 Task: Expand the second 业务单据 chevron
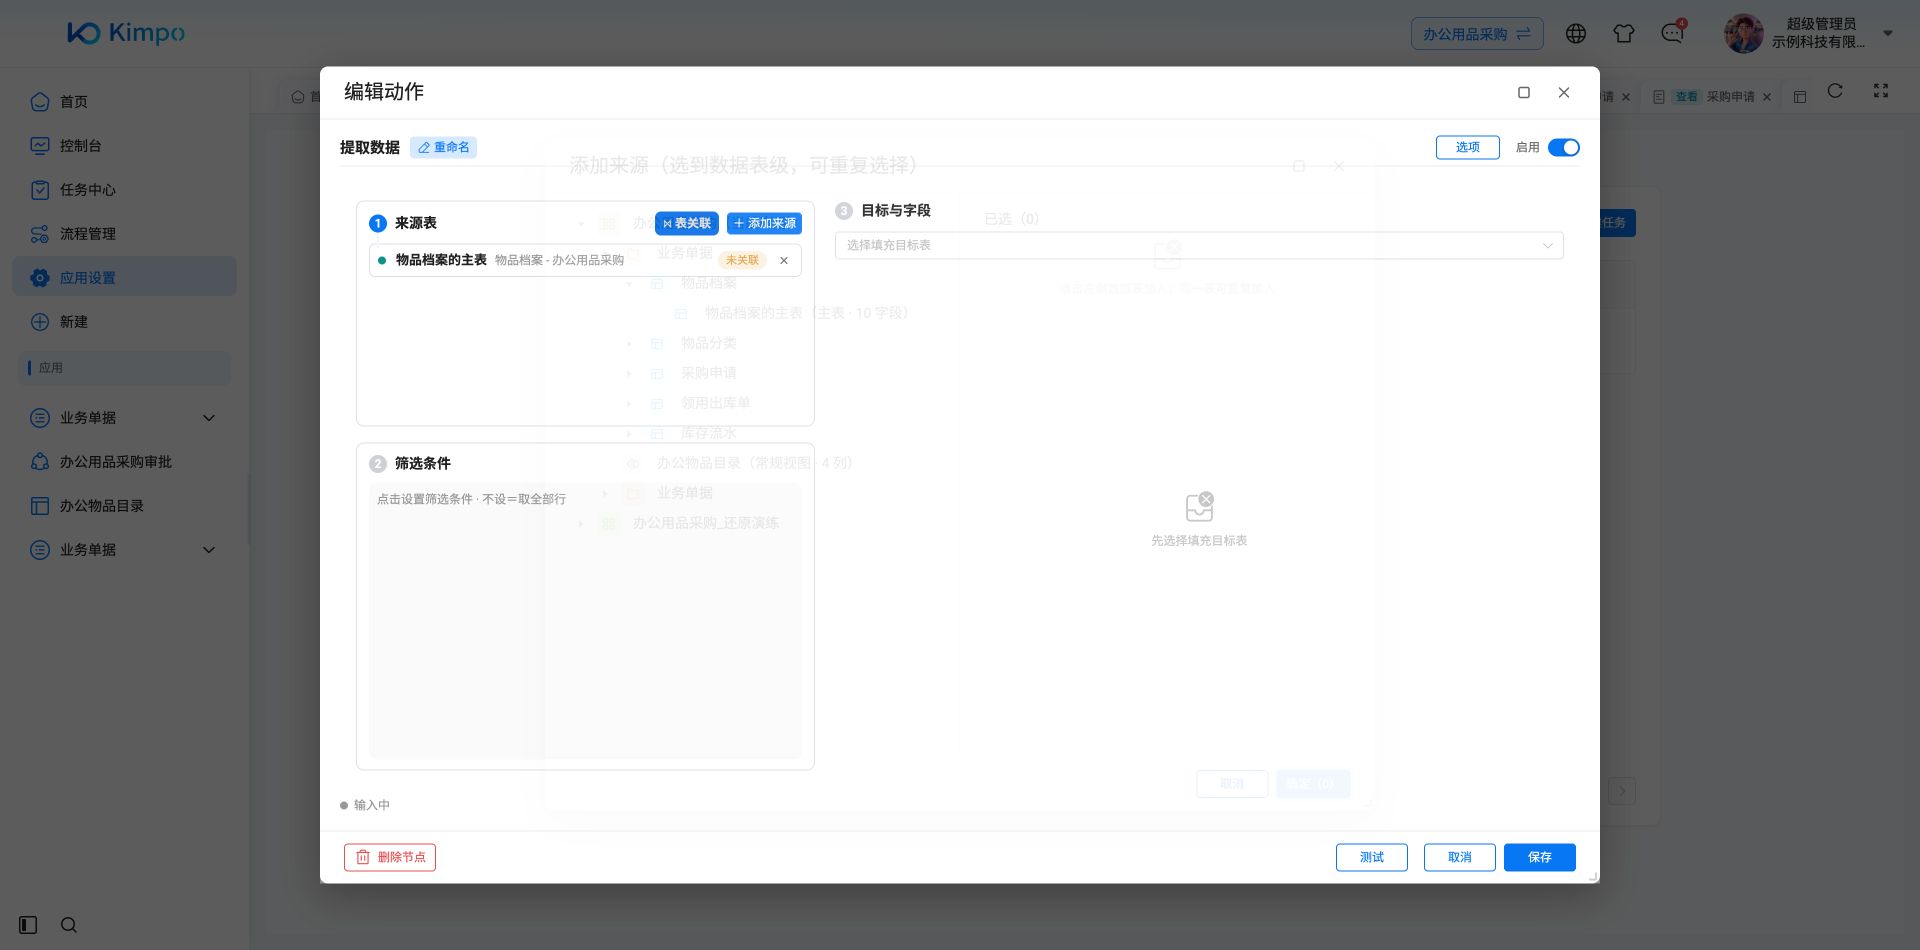[x=209, y=549]
